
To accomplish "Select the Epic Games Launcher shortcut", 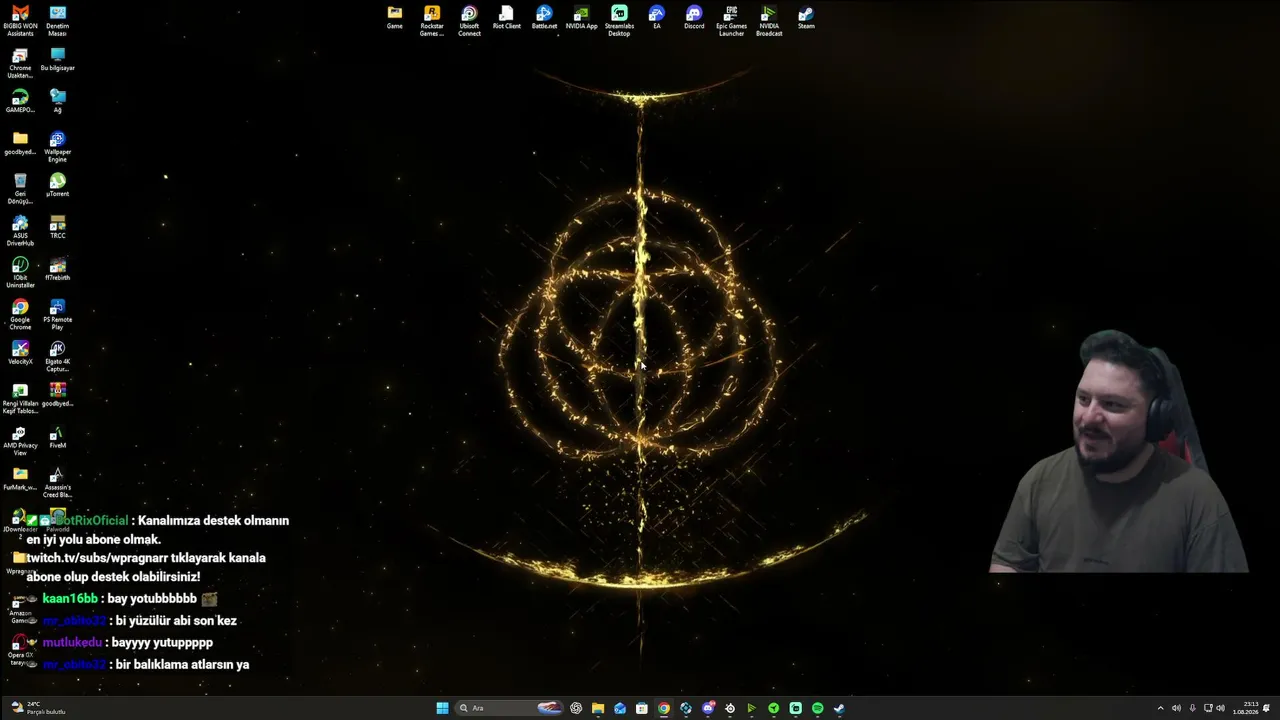I will pos(731,21).
